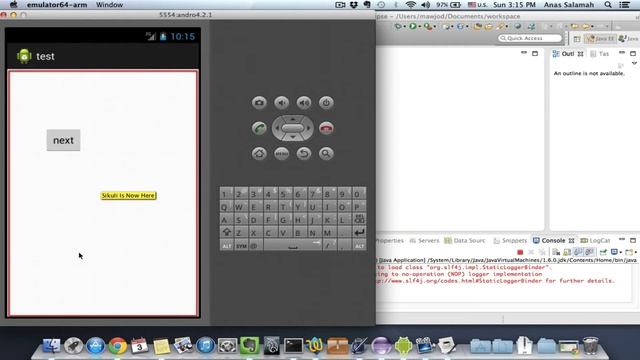
Task: Select the Snippets tab in Eclipse
Action: coord(510,240)
